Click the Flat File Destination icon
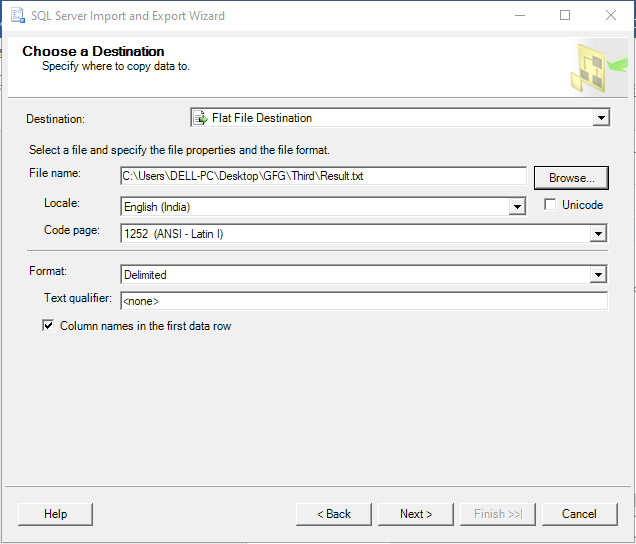The width and height of the screenshot is (636, 544). pyautogui.click(x=200, y=118)
